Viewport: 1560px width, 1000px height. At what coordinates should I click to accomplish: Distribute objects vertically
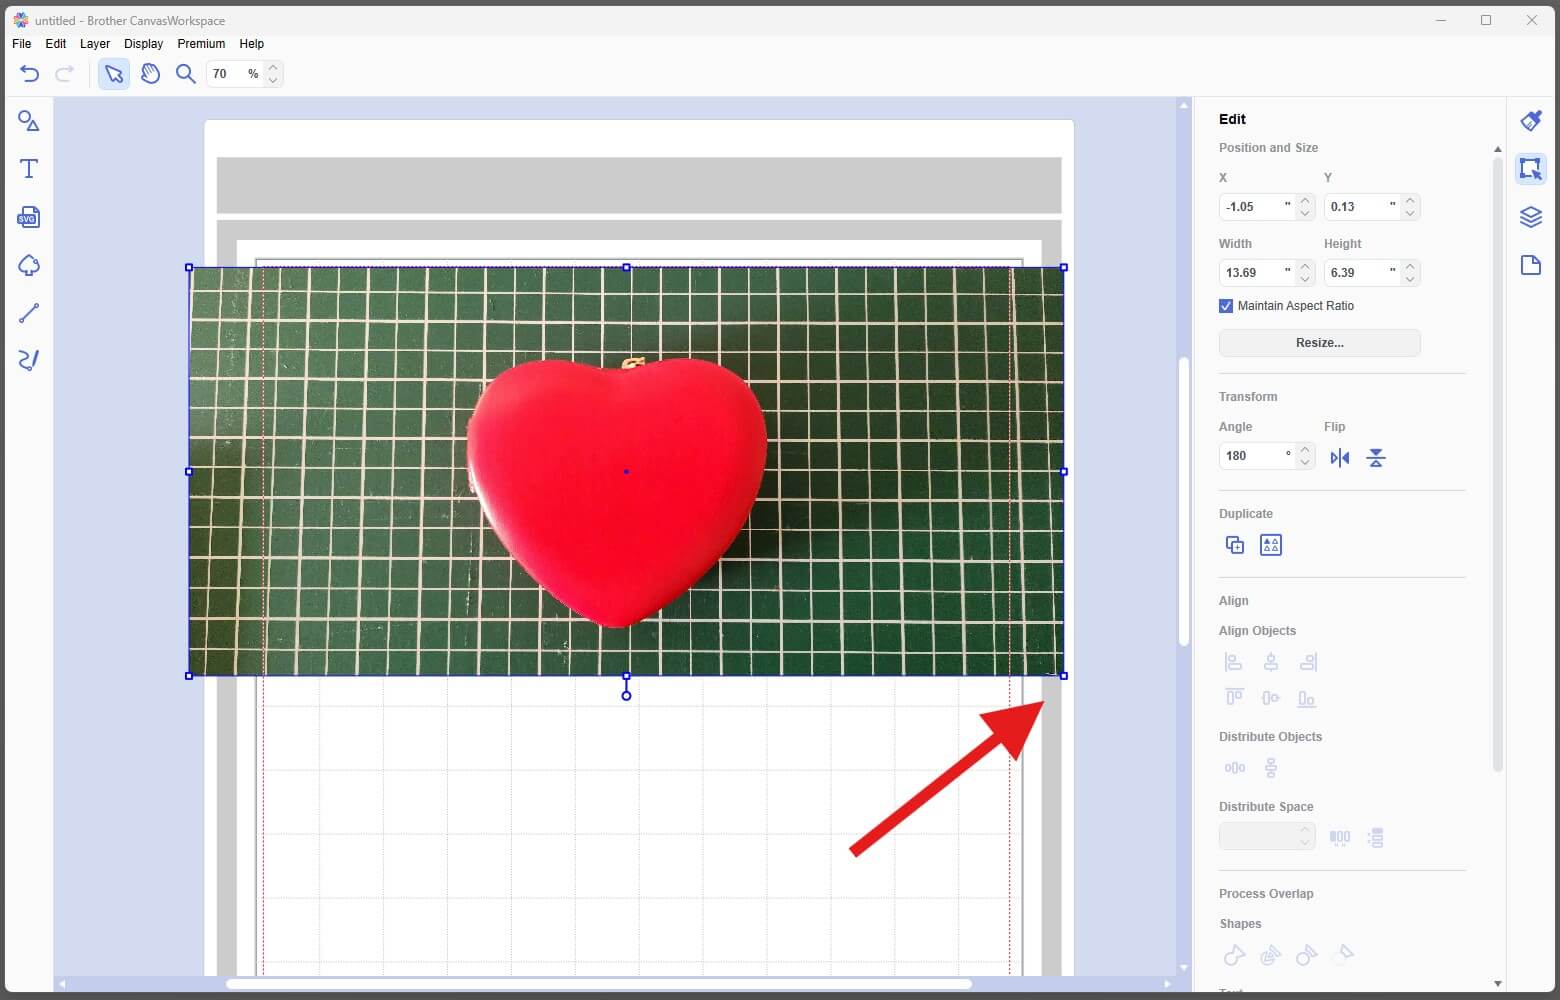[1271, 768]
